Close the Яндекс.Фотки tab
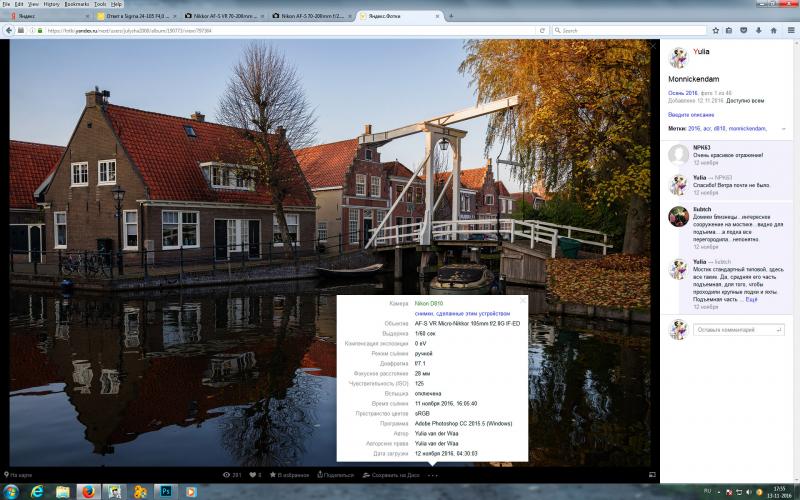800x500 pixels. point(437,16)
